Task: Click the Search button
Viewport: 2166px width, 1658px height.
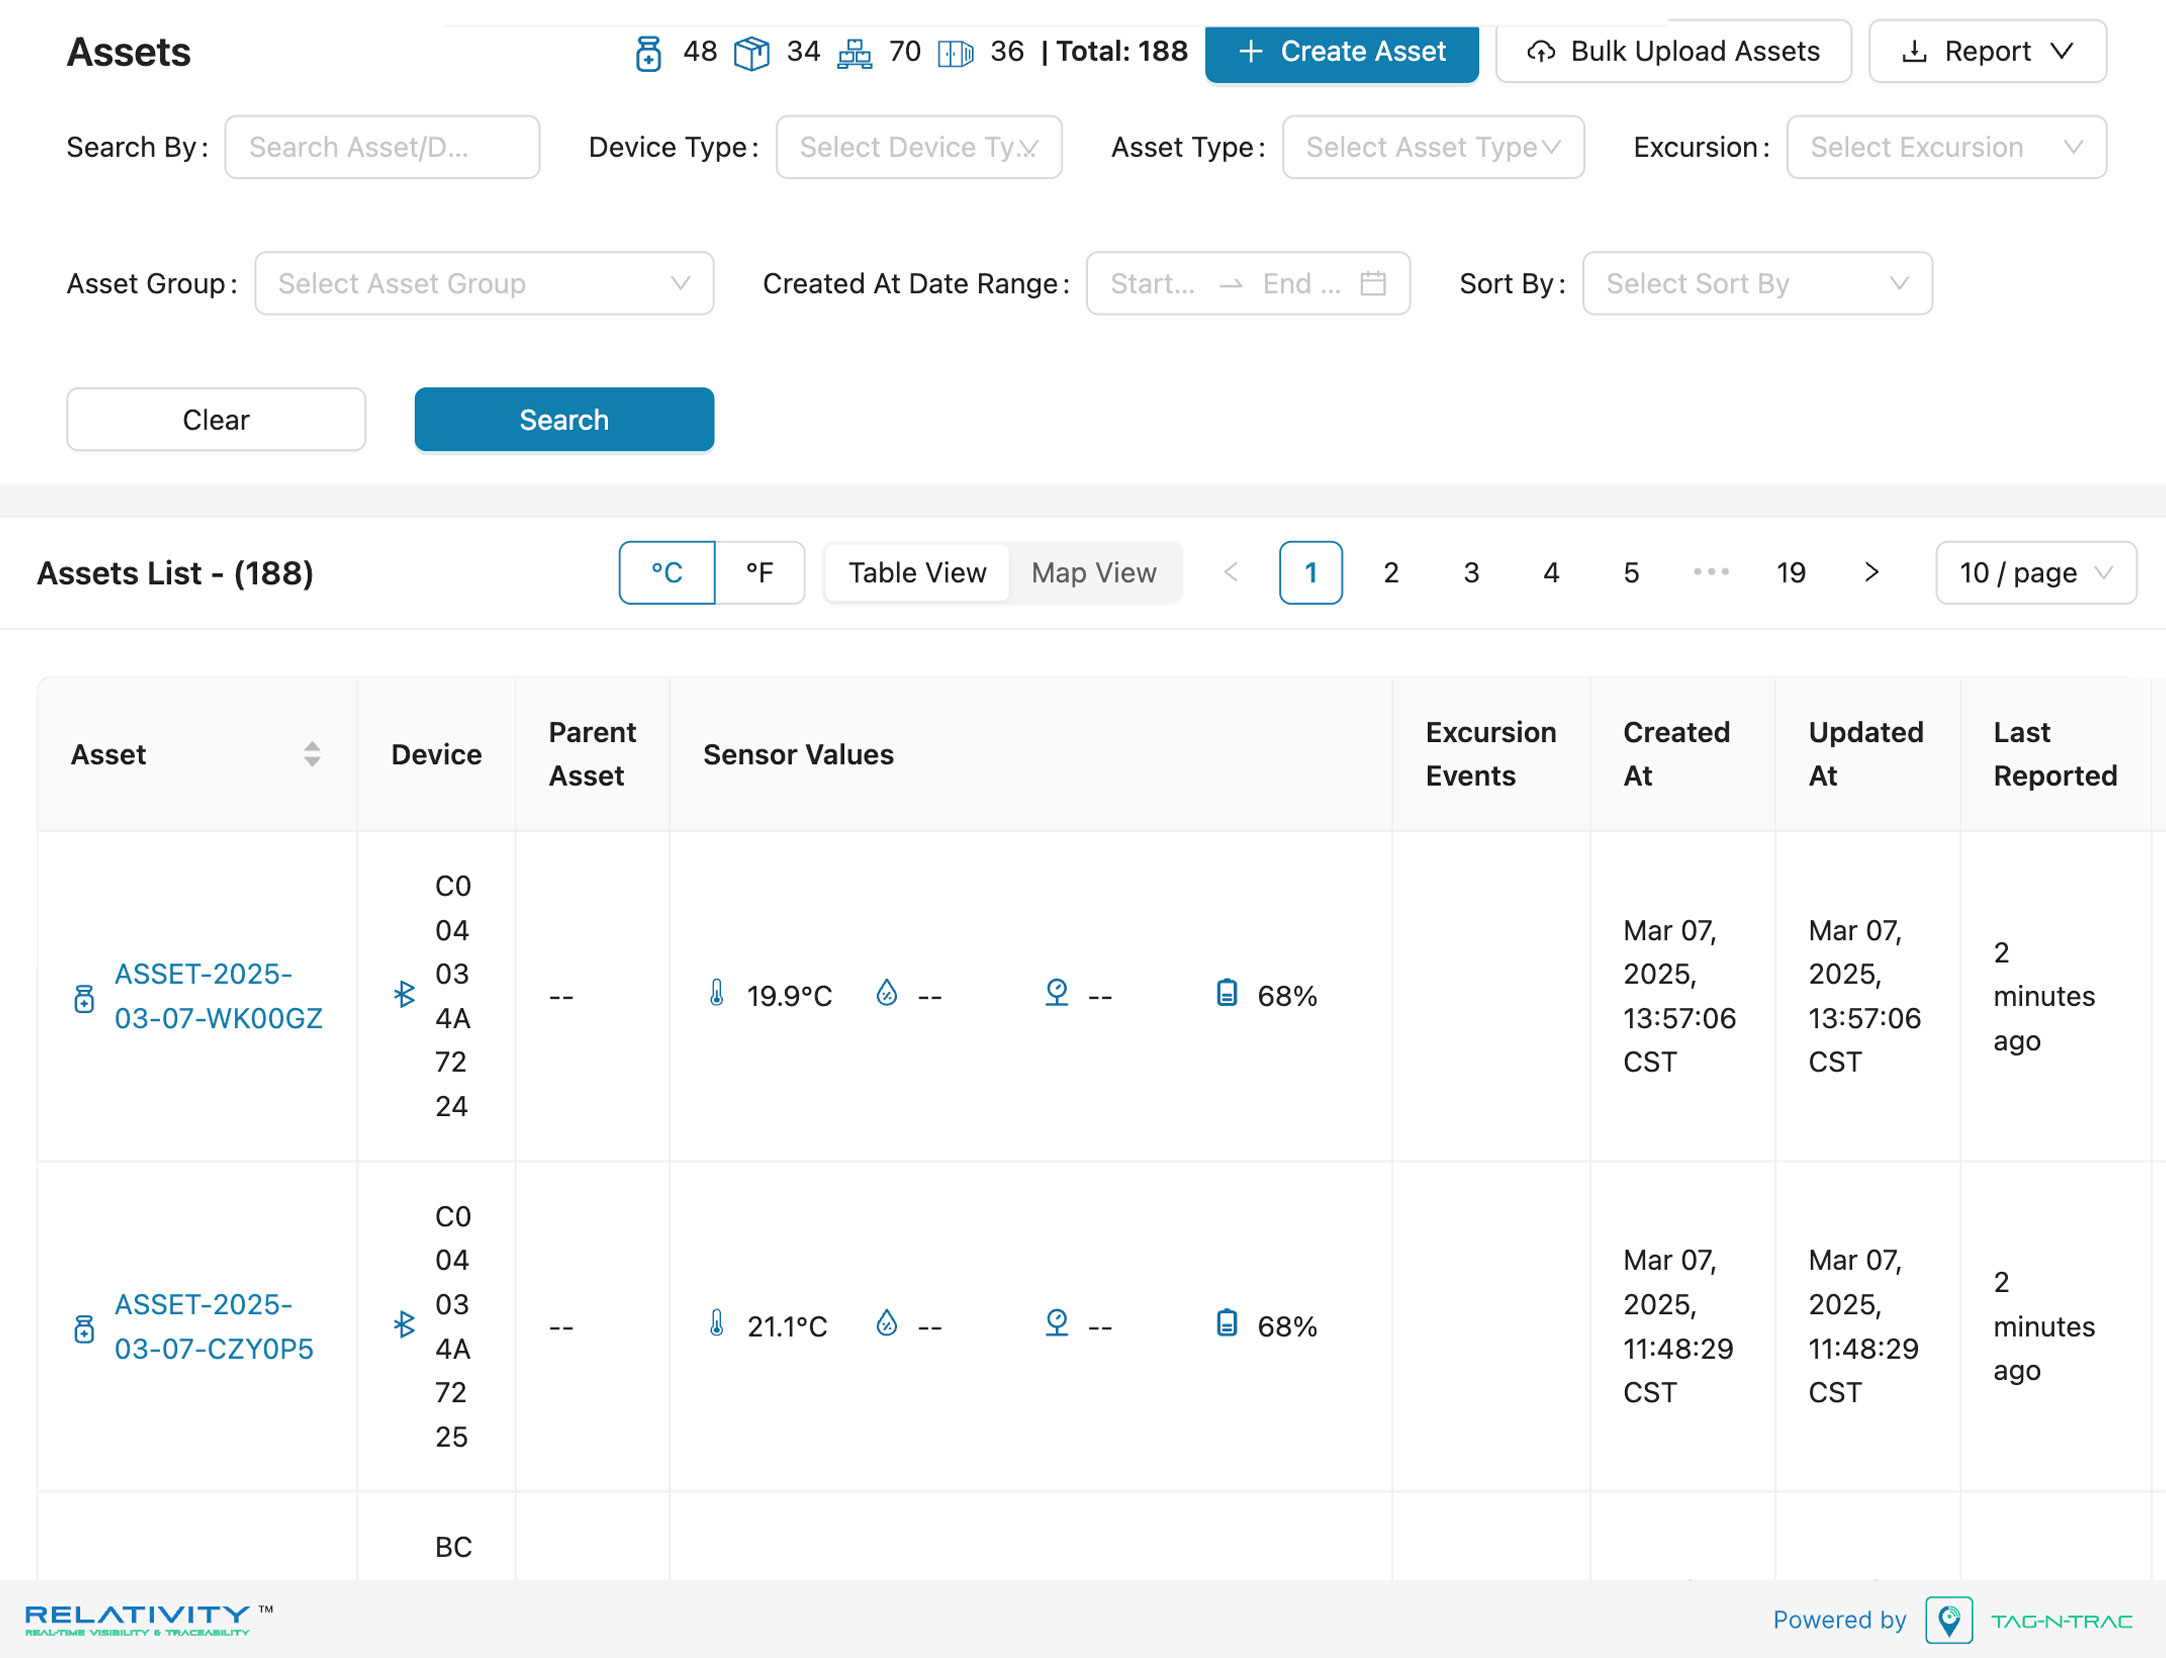Action: (x=564, y=419)
